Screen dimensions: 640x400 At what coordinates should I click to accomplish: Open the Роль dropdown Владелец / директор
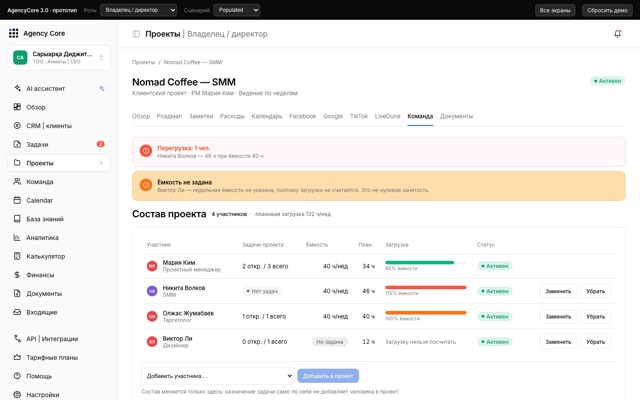139,10
